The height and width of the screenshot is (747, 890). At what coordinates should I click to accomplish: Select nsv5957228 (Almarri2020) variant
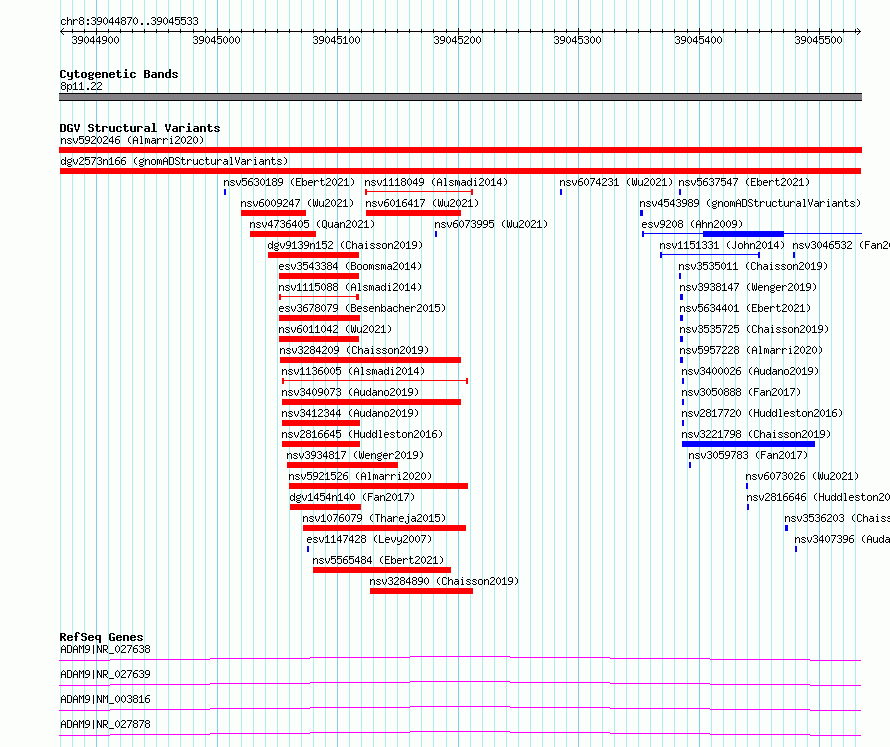coord(752,350)
